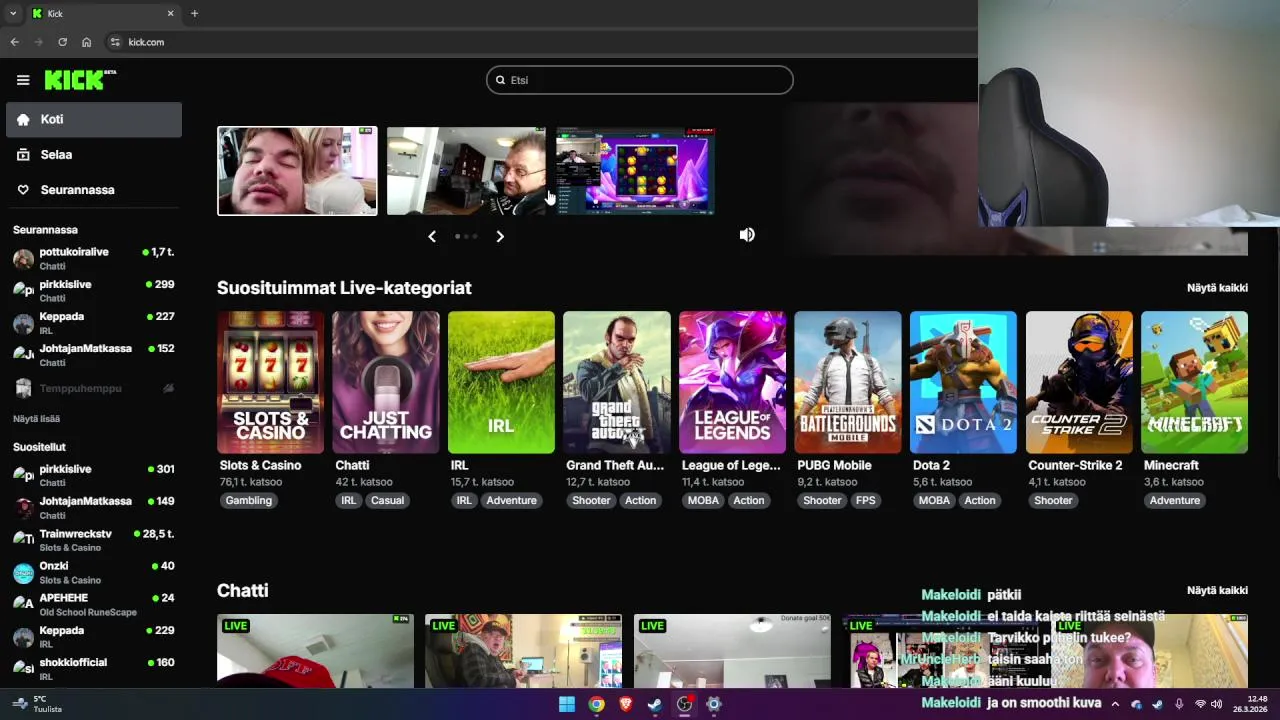This screenshot has width=1280, height=720.
Task: Launch Chrome from the taskbar
Action: click(596, 704)
